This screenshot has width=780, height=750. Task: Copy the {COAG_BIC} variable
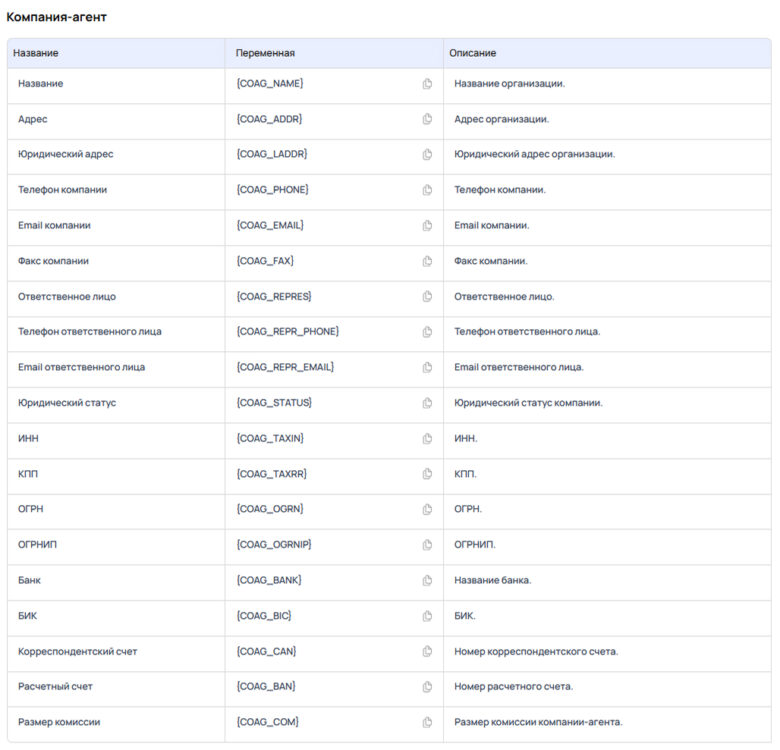pos(427,616)
